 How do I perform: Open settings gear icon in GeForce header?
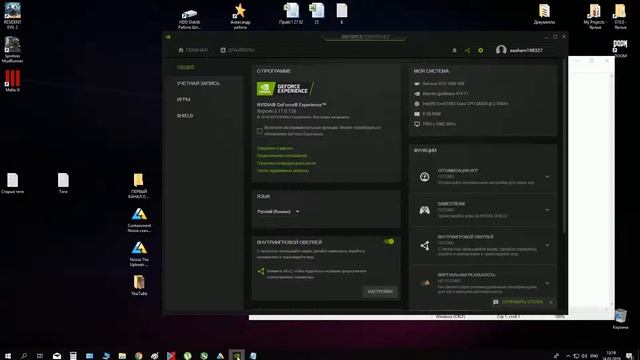480,50
